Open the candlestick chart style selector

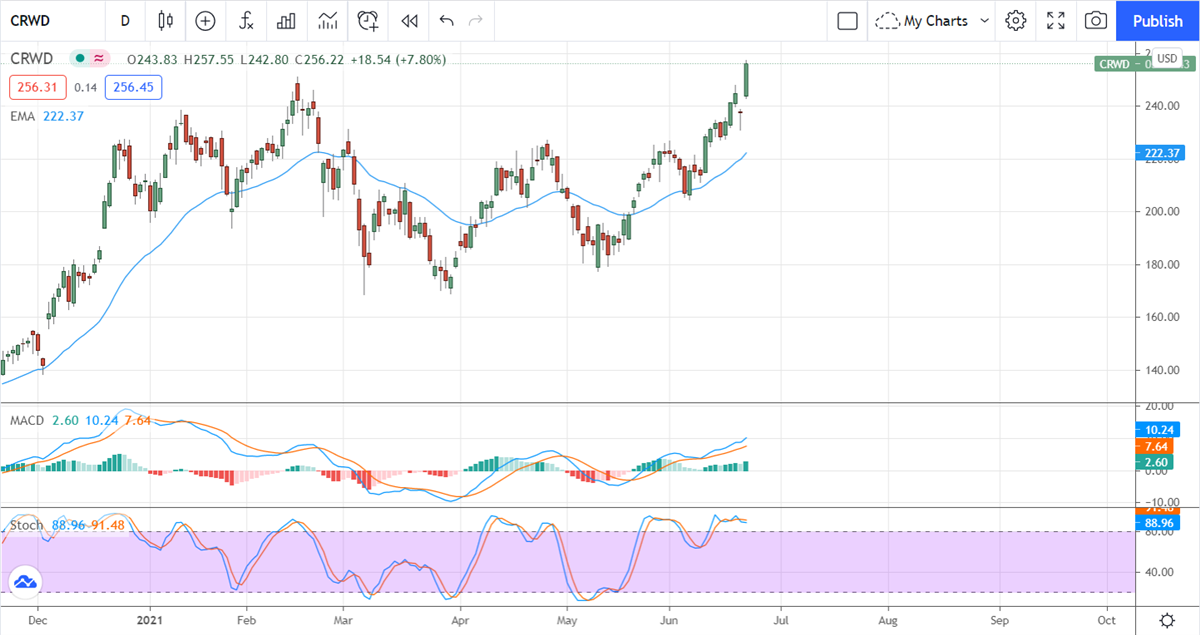[166, 21]
